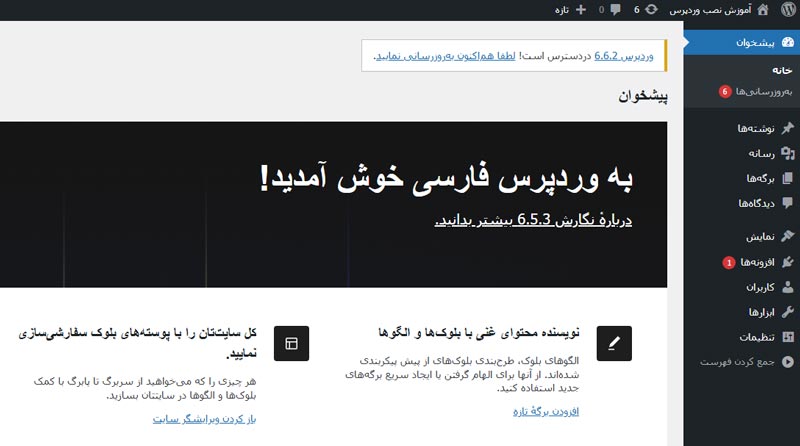Click the افزودن برگهٔ تازه link
Image resolution: width=800 pixels, height=446 pixels.
[546, 411]
